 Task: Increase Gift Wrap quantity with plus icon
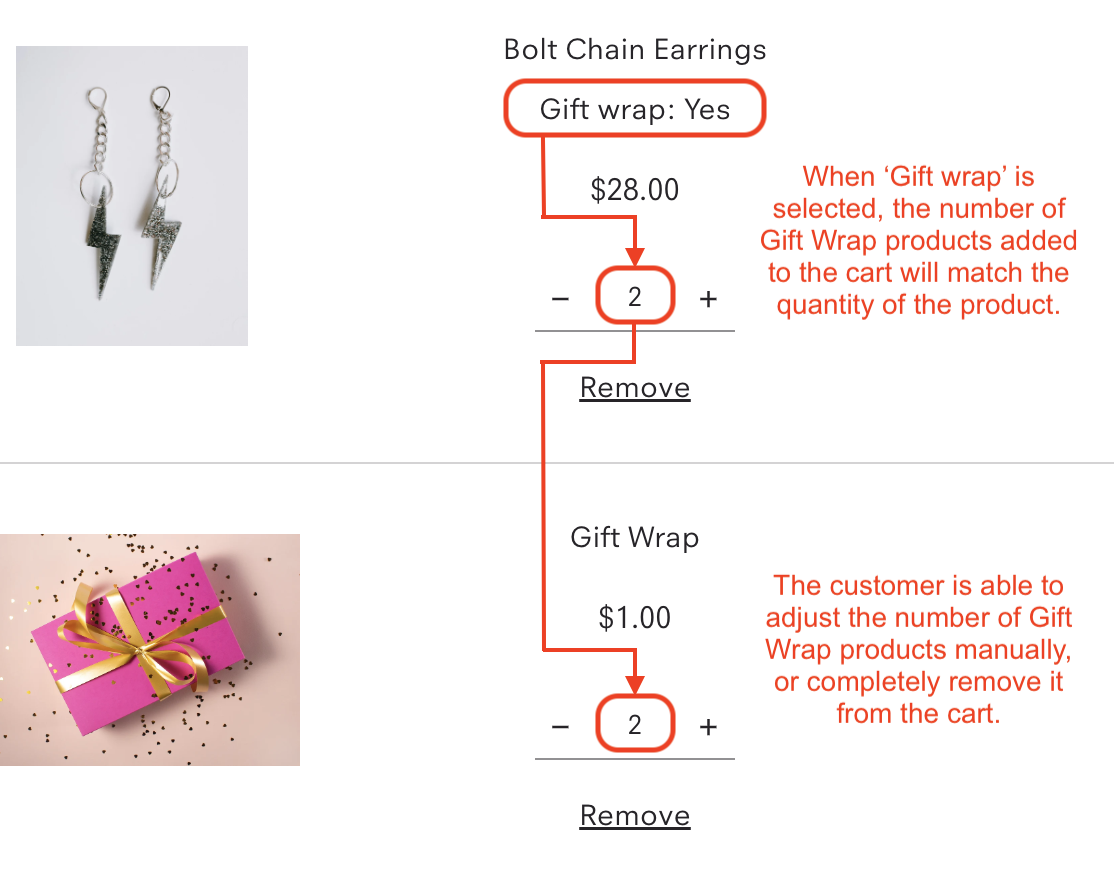tap(708, 727)
